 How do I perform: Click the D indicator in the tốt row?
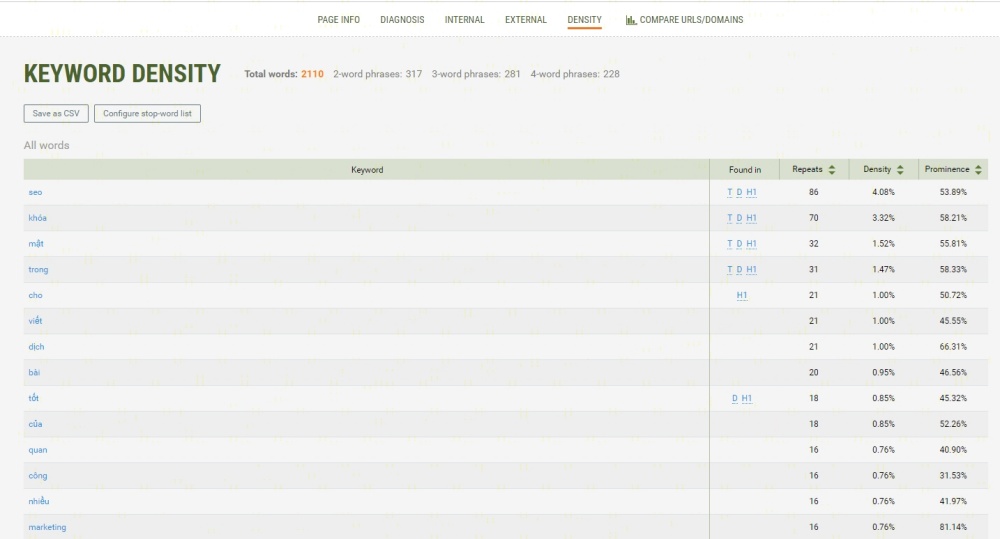[735, 399]
